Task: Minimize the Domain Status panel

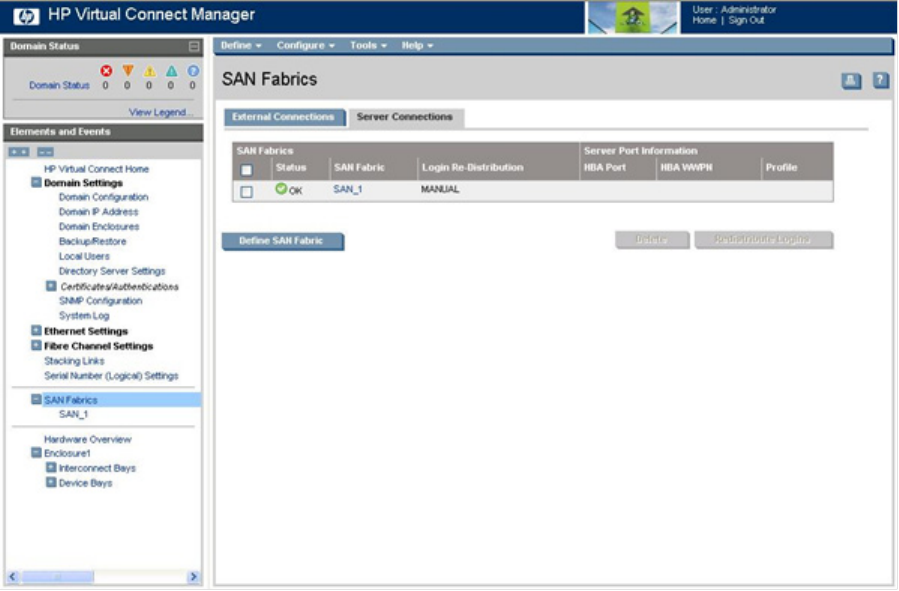Action: tap(194, 46)
